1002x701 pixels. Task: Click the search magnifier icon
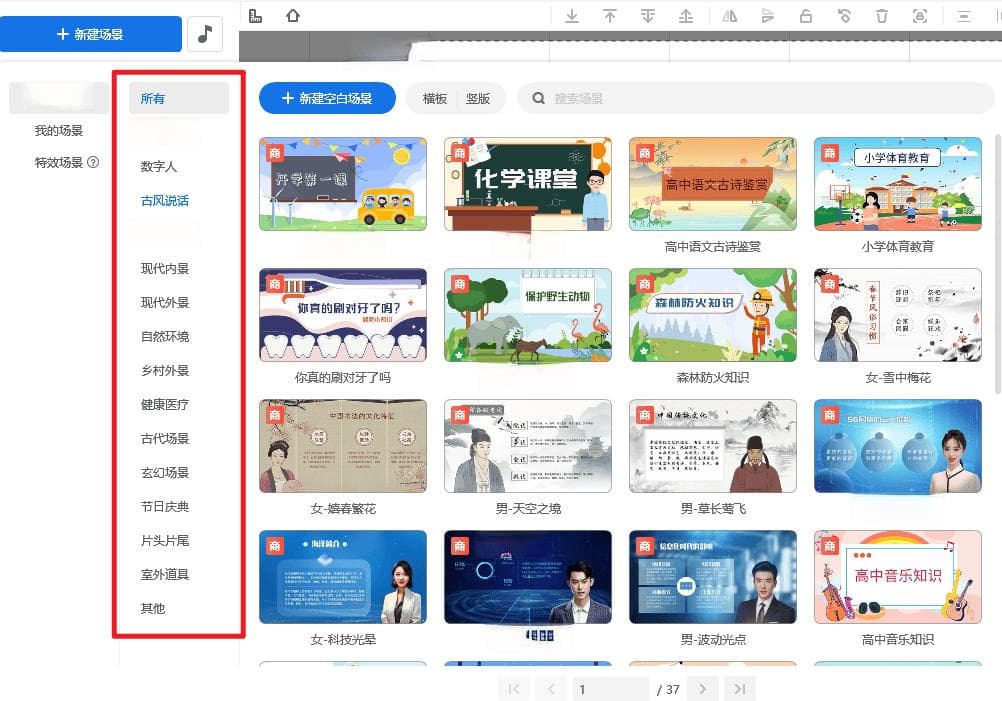tap(539, 98)
